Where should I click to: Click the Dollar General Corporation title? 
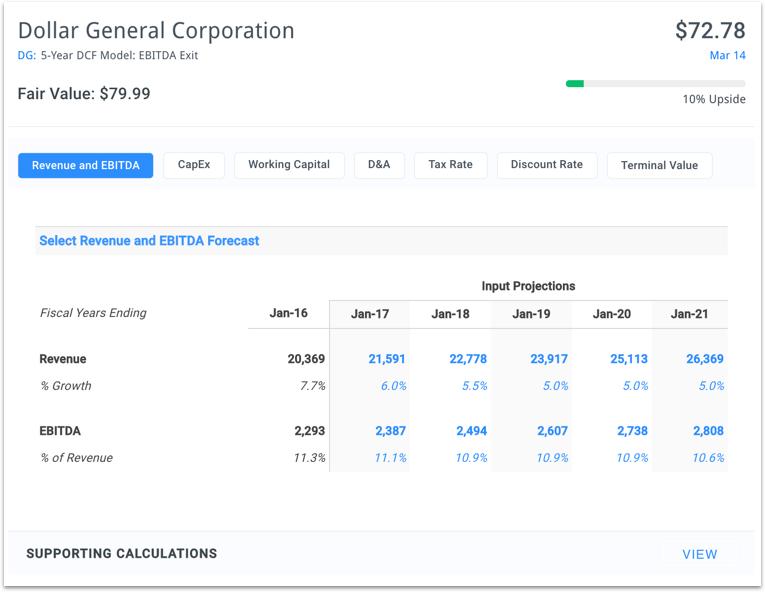click(x=156, y=30)
